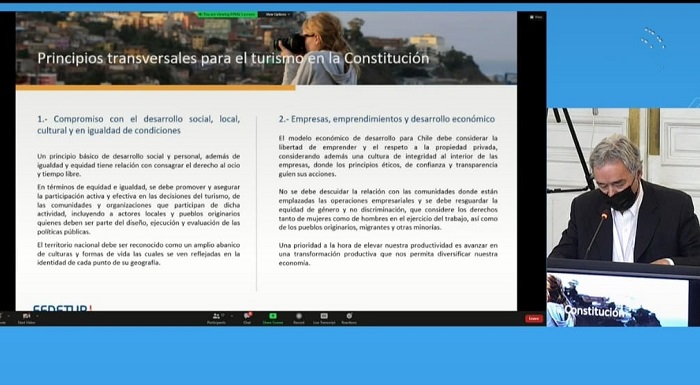
Task: Switch layout with the top-right View button
Action: [x=537, y=17]
